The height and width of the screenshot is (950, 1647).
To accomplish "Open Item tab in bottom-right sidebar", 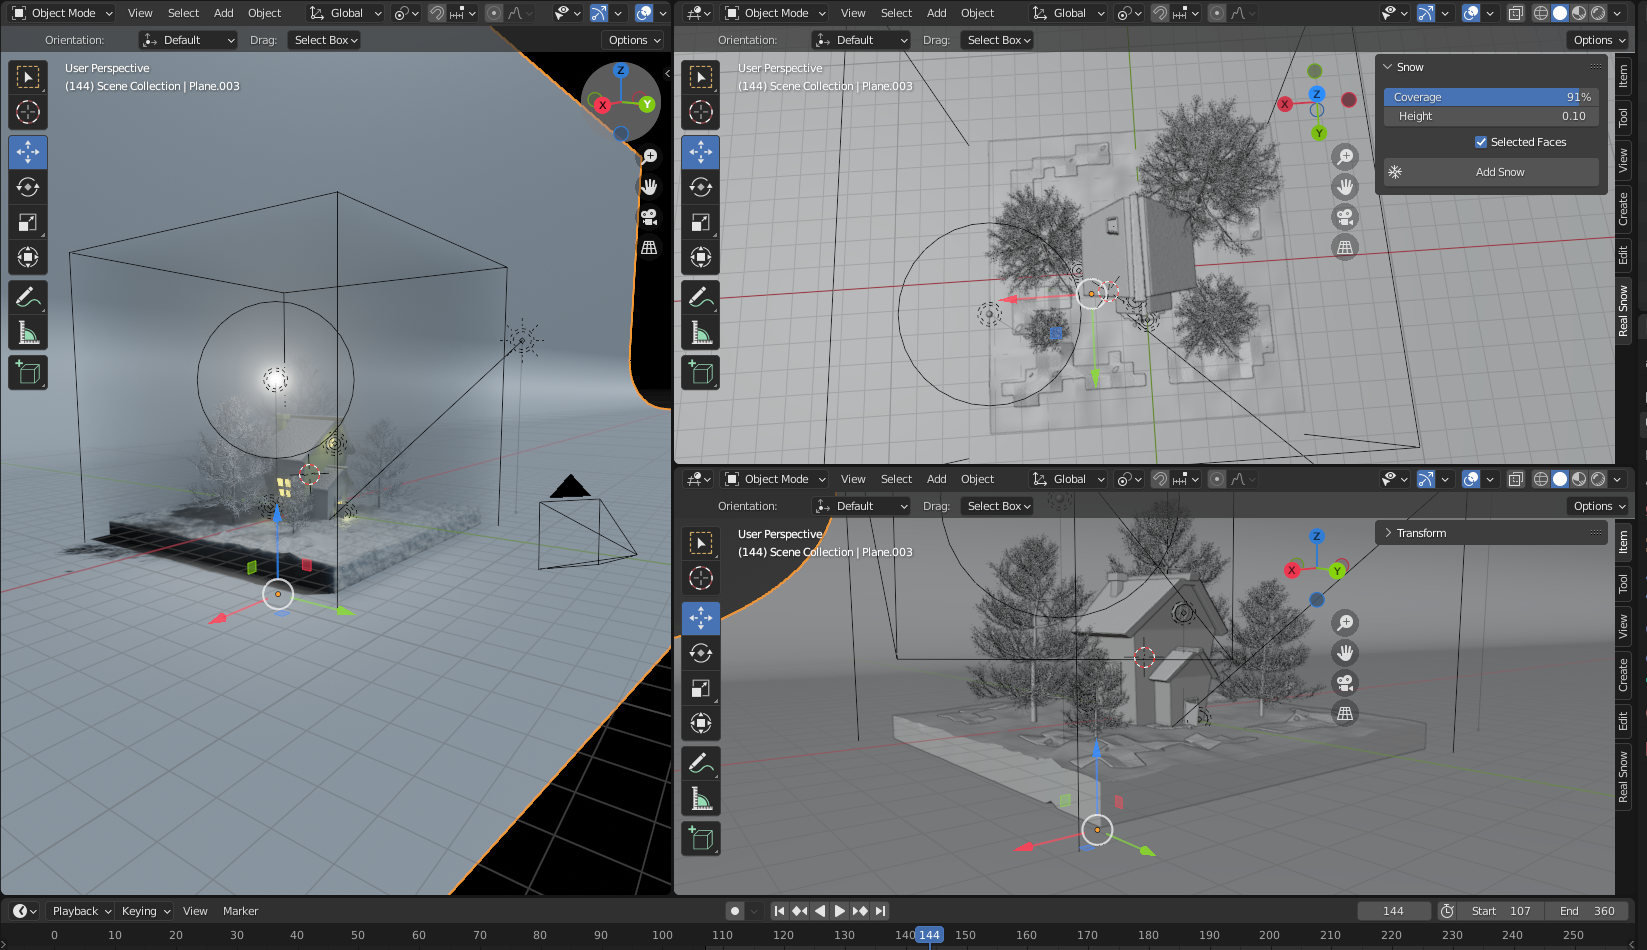I will coord(1623,542).
